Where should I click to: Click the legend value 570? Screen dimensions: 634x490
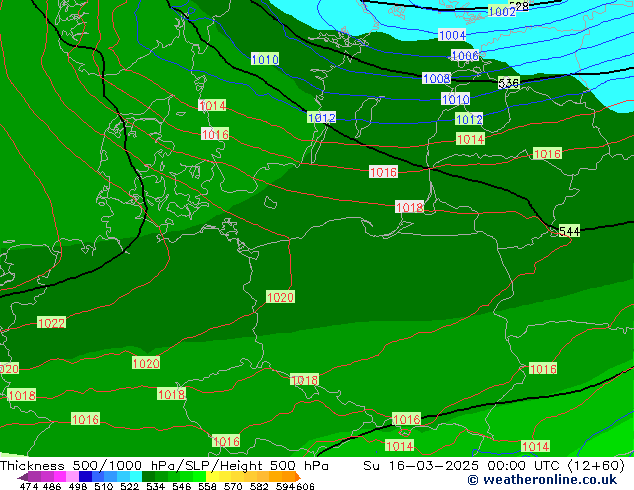[x=233, y=486]
